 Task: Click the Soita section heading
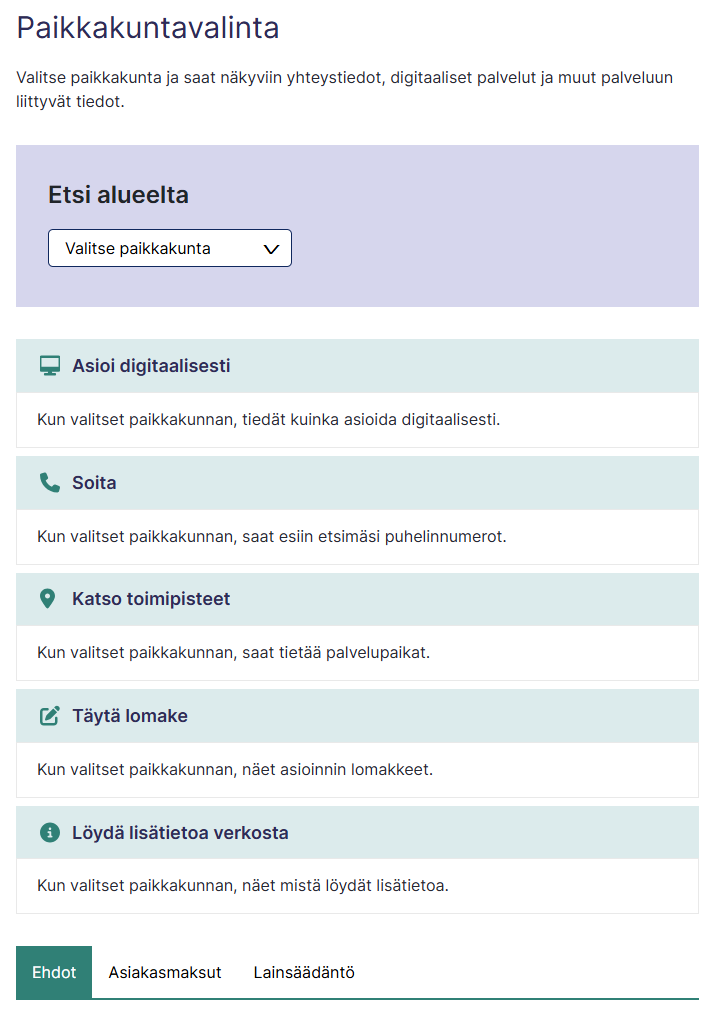[x=94, y=483]
